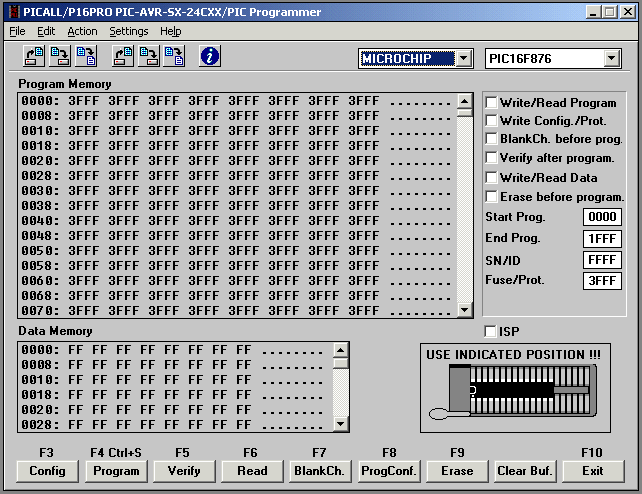Open the MICROCHIP manufacturer dropdown arrow
This screenshot has width=642, height=494.
463,59
